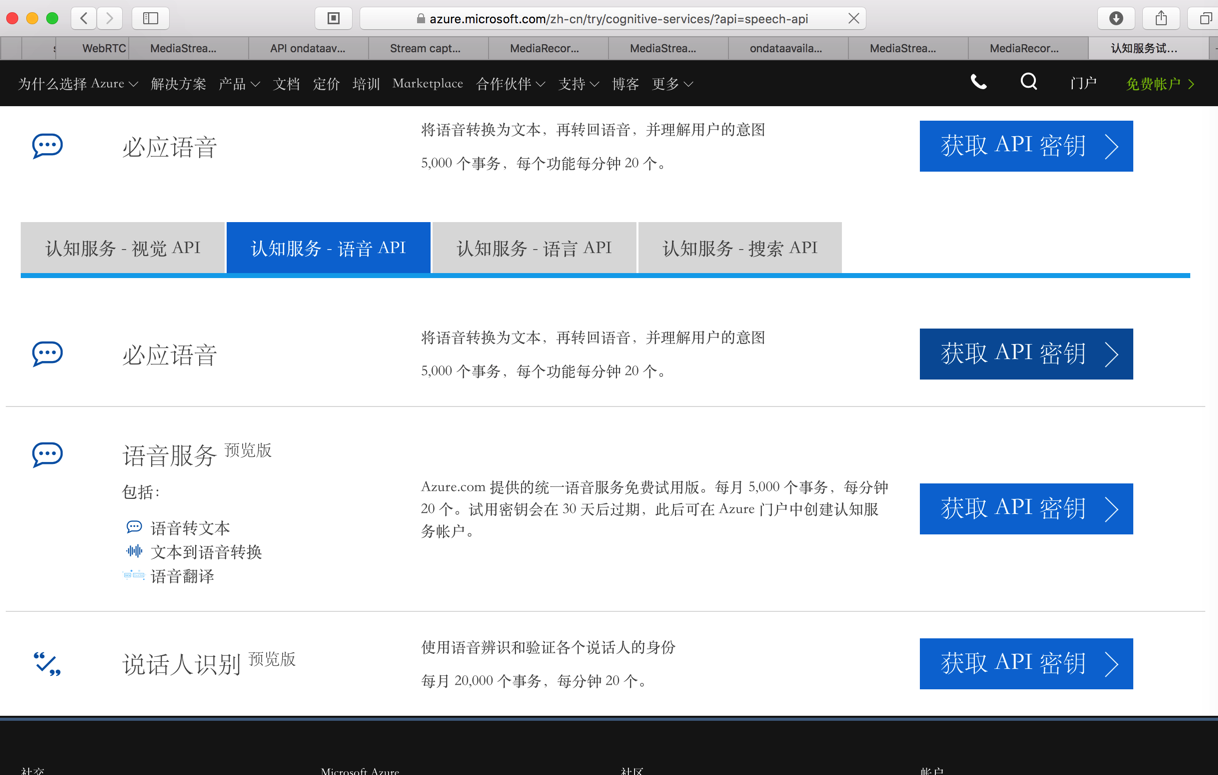Click the 门户 portal link
This screenshot has height=775, width=1218.
click(1083, 84)
